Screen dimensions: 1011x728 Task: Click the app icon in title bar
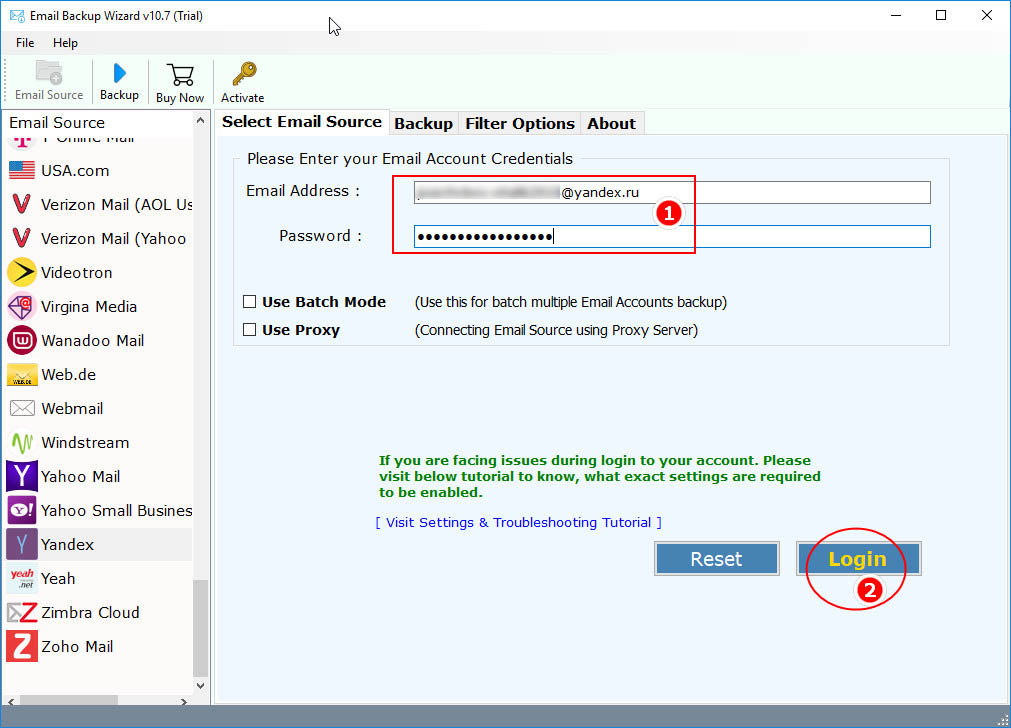pos(17,15)
